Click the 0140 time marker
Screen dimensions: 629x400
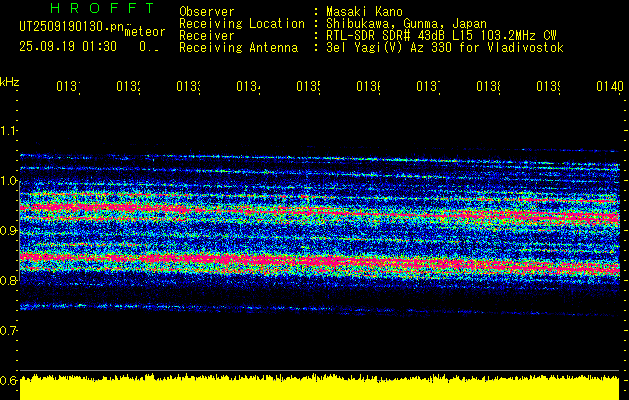pyautogui.click(x=609, y=87)
